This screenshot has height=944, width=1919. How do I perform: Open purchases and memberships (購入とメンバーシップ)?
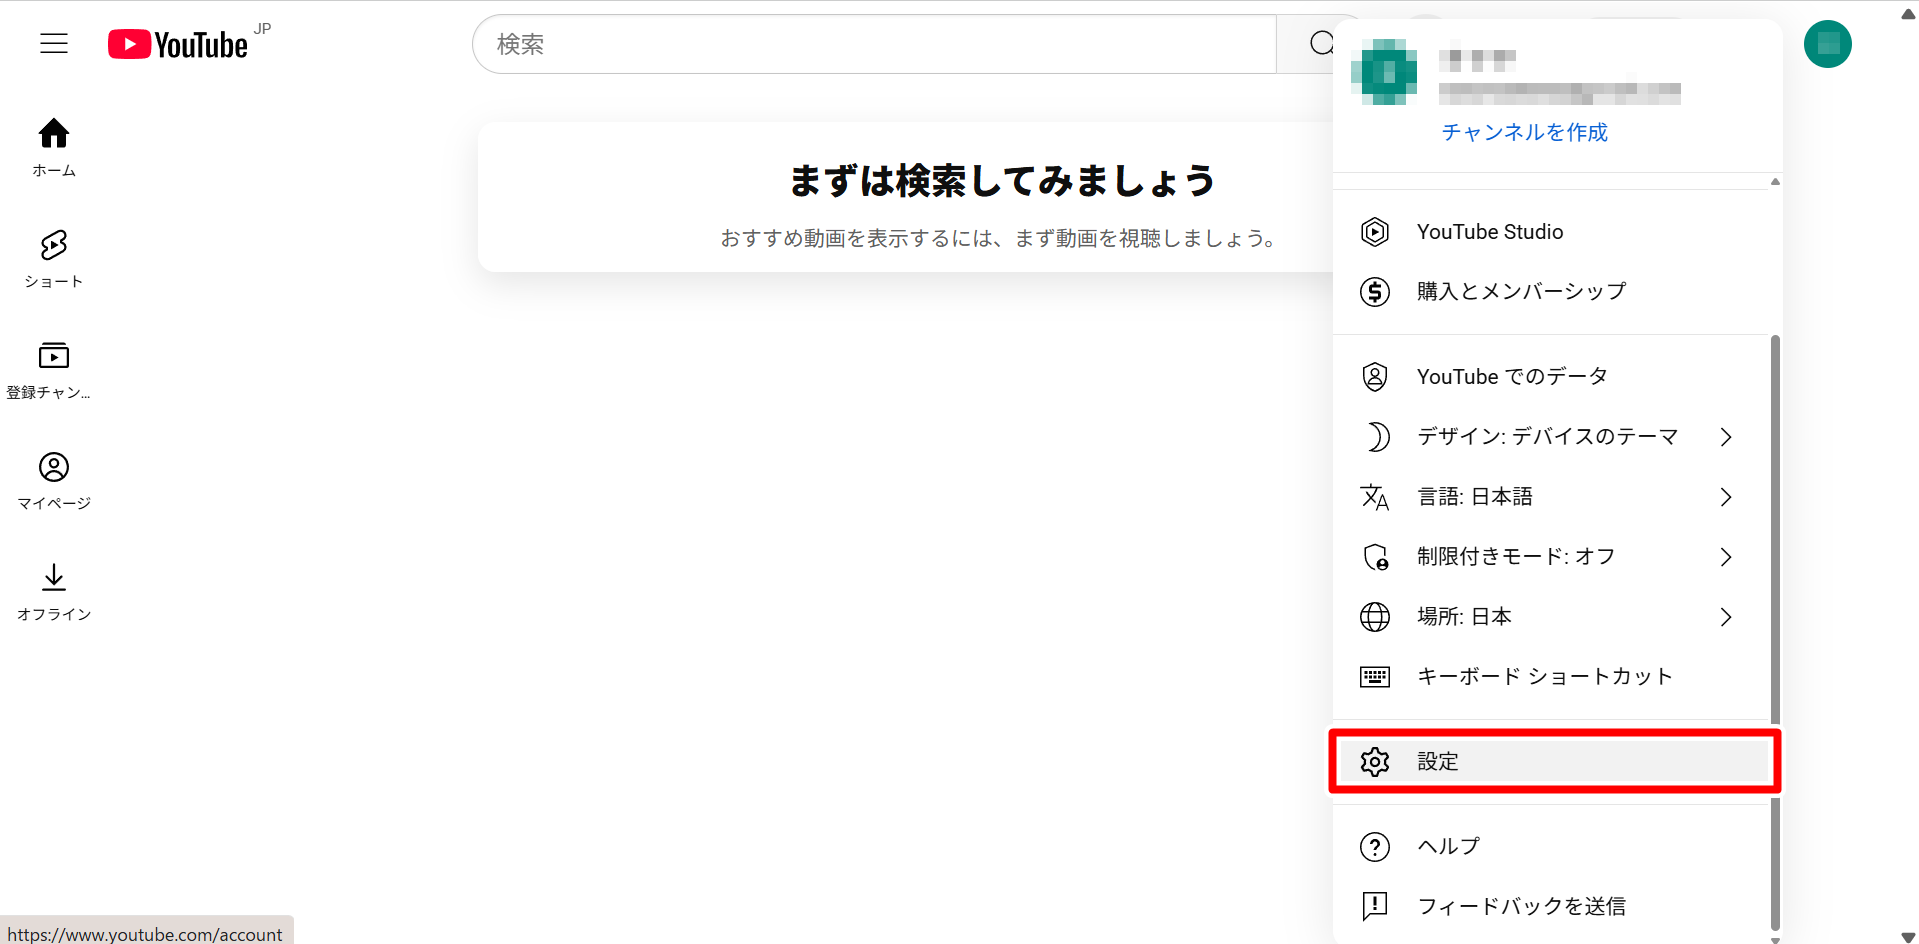click(1521, 292)
